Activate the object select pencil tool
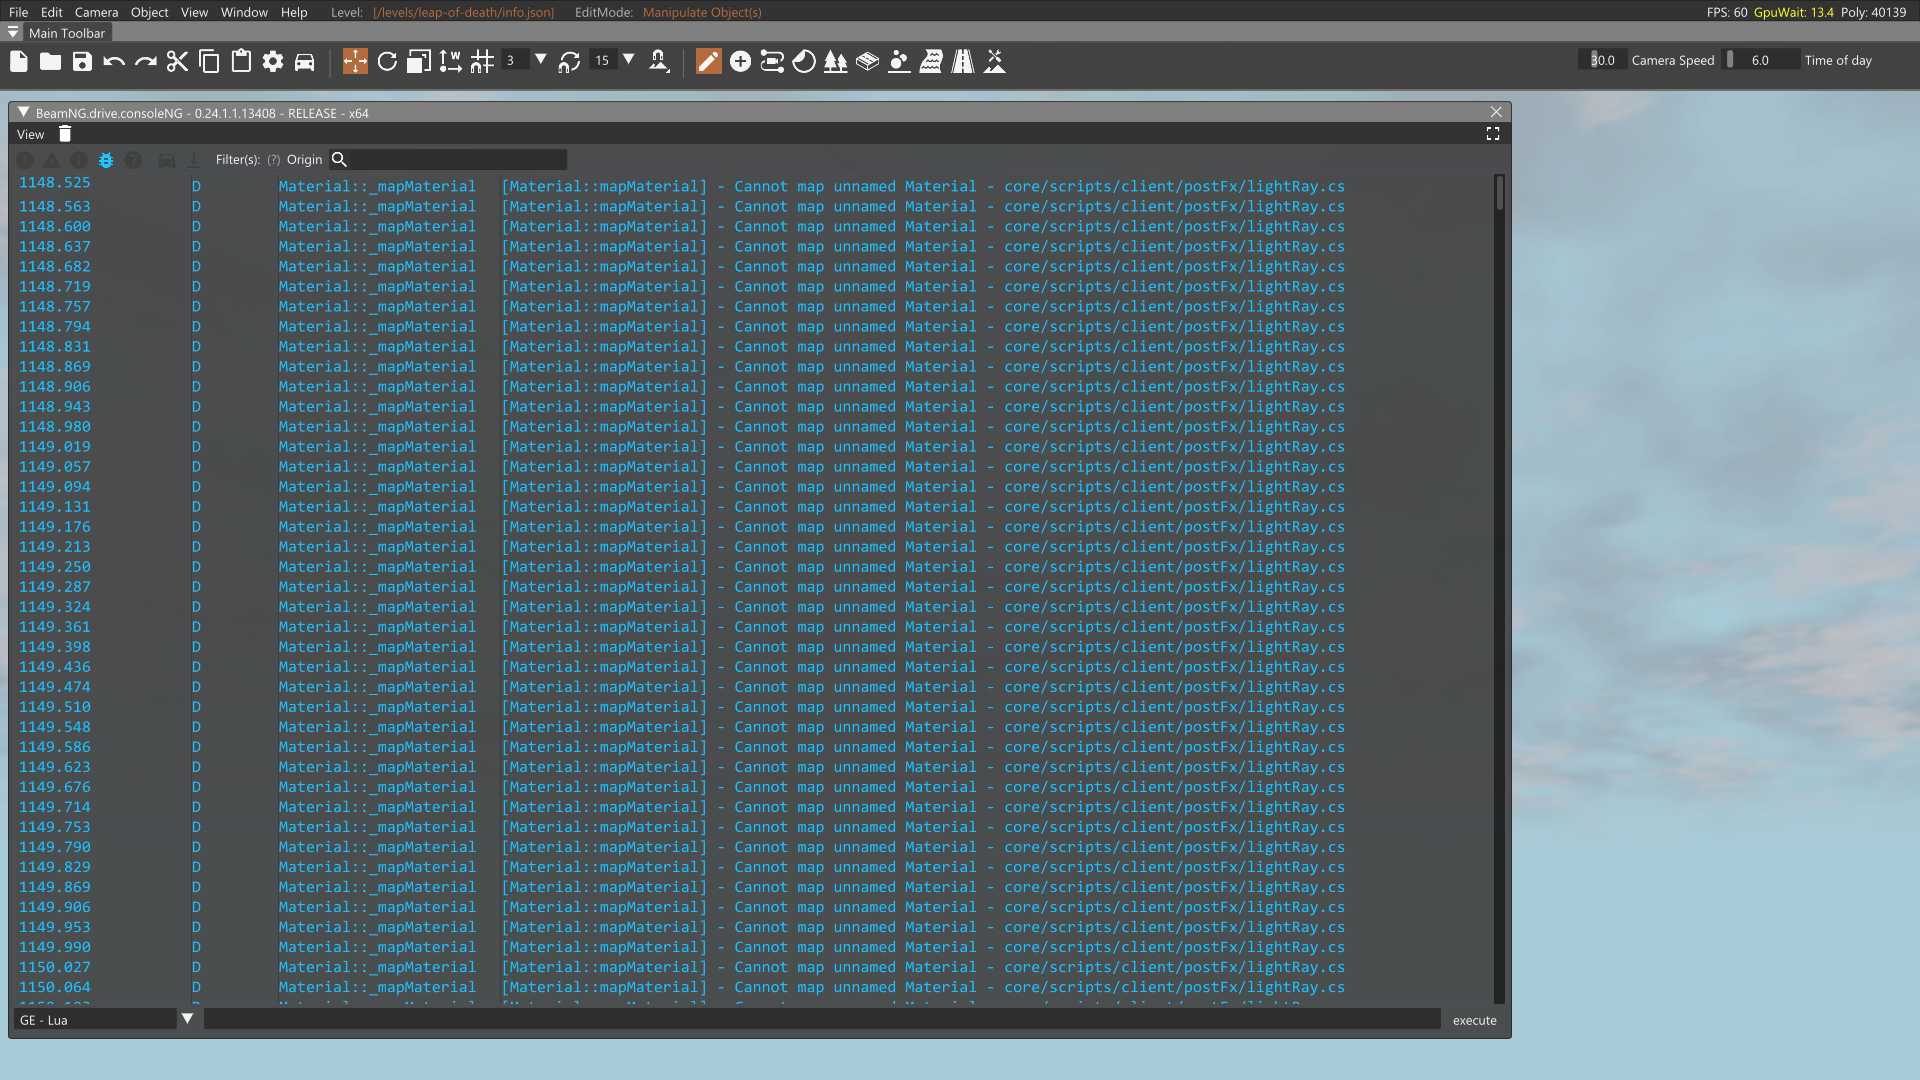 click(x=708, y=62)
